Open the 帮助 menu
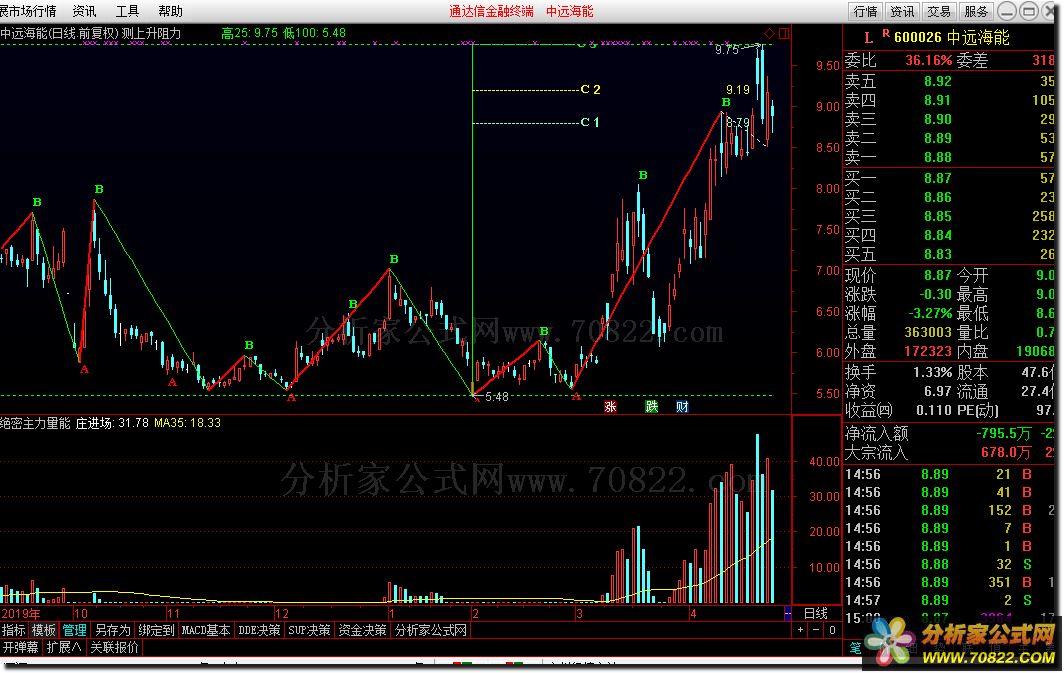The image size is (1064, 673). [x=170, y=12]
